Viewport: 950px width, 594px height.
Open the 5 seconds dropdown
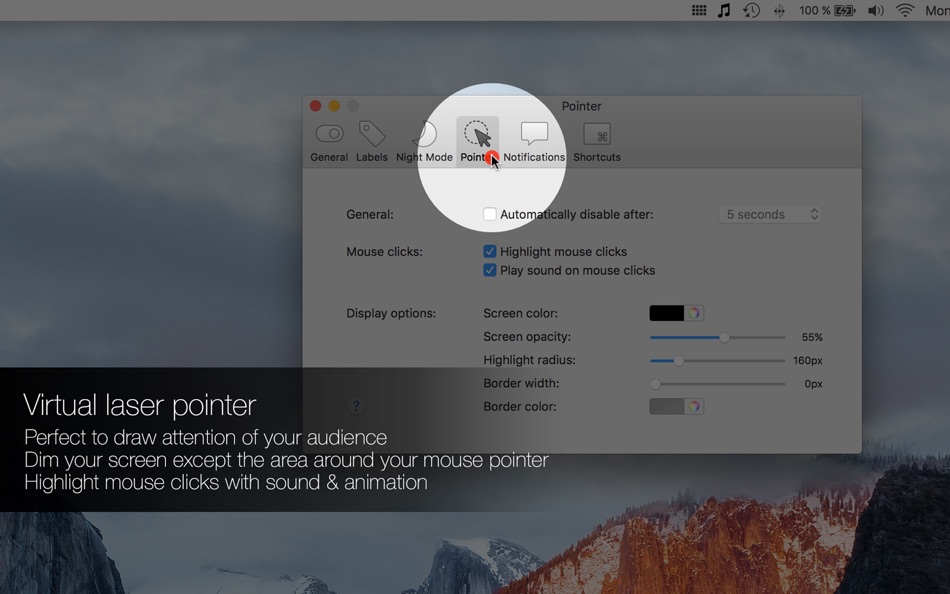click(x=771, y=214)
